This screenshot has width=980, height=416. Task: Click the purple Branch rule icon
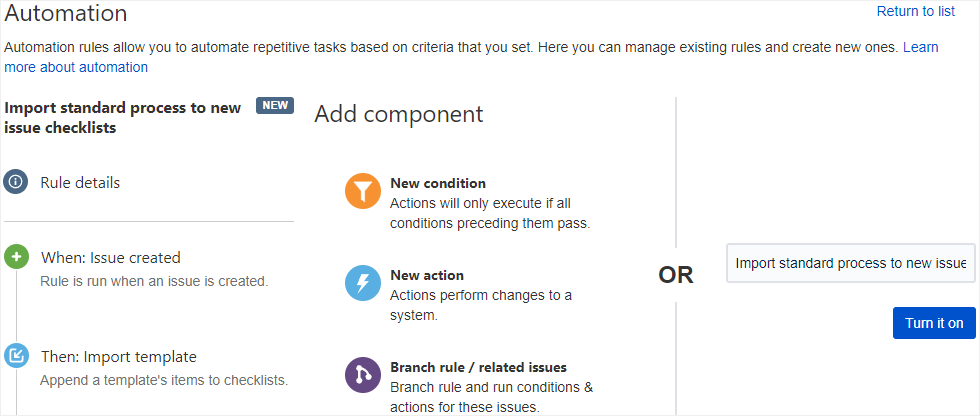363,375
